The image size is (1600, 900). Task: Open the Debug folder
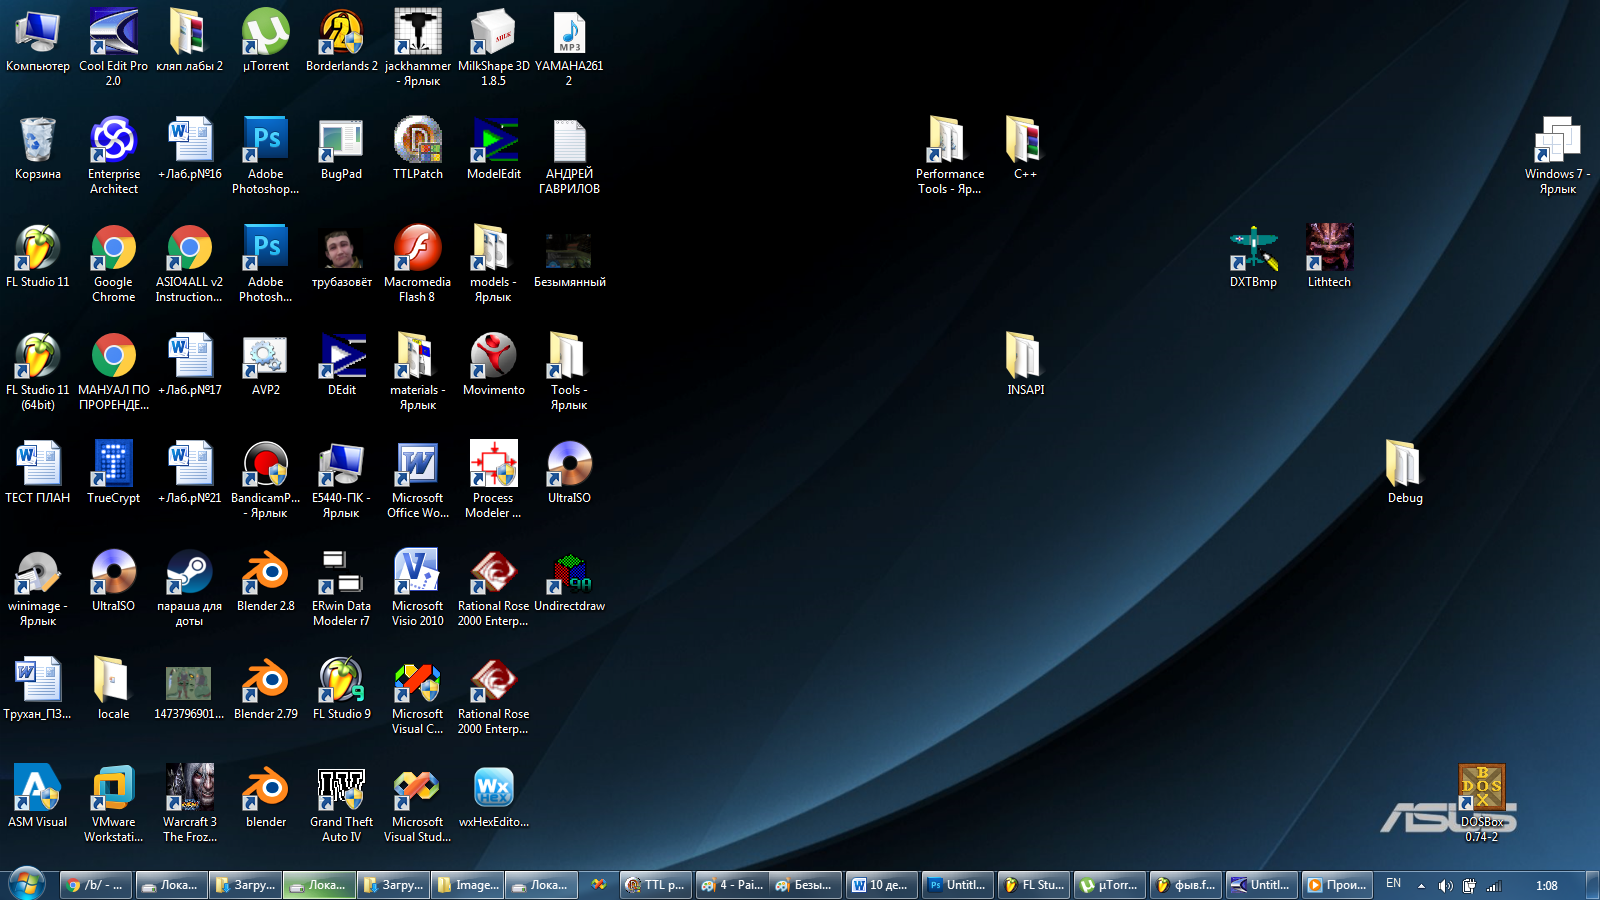[1406, 474]
